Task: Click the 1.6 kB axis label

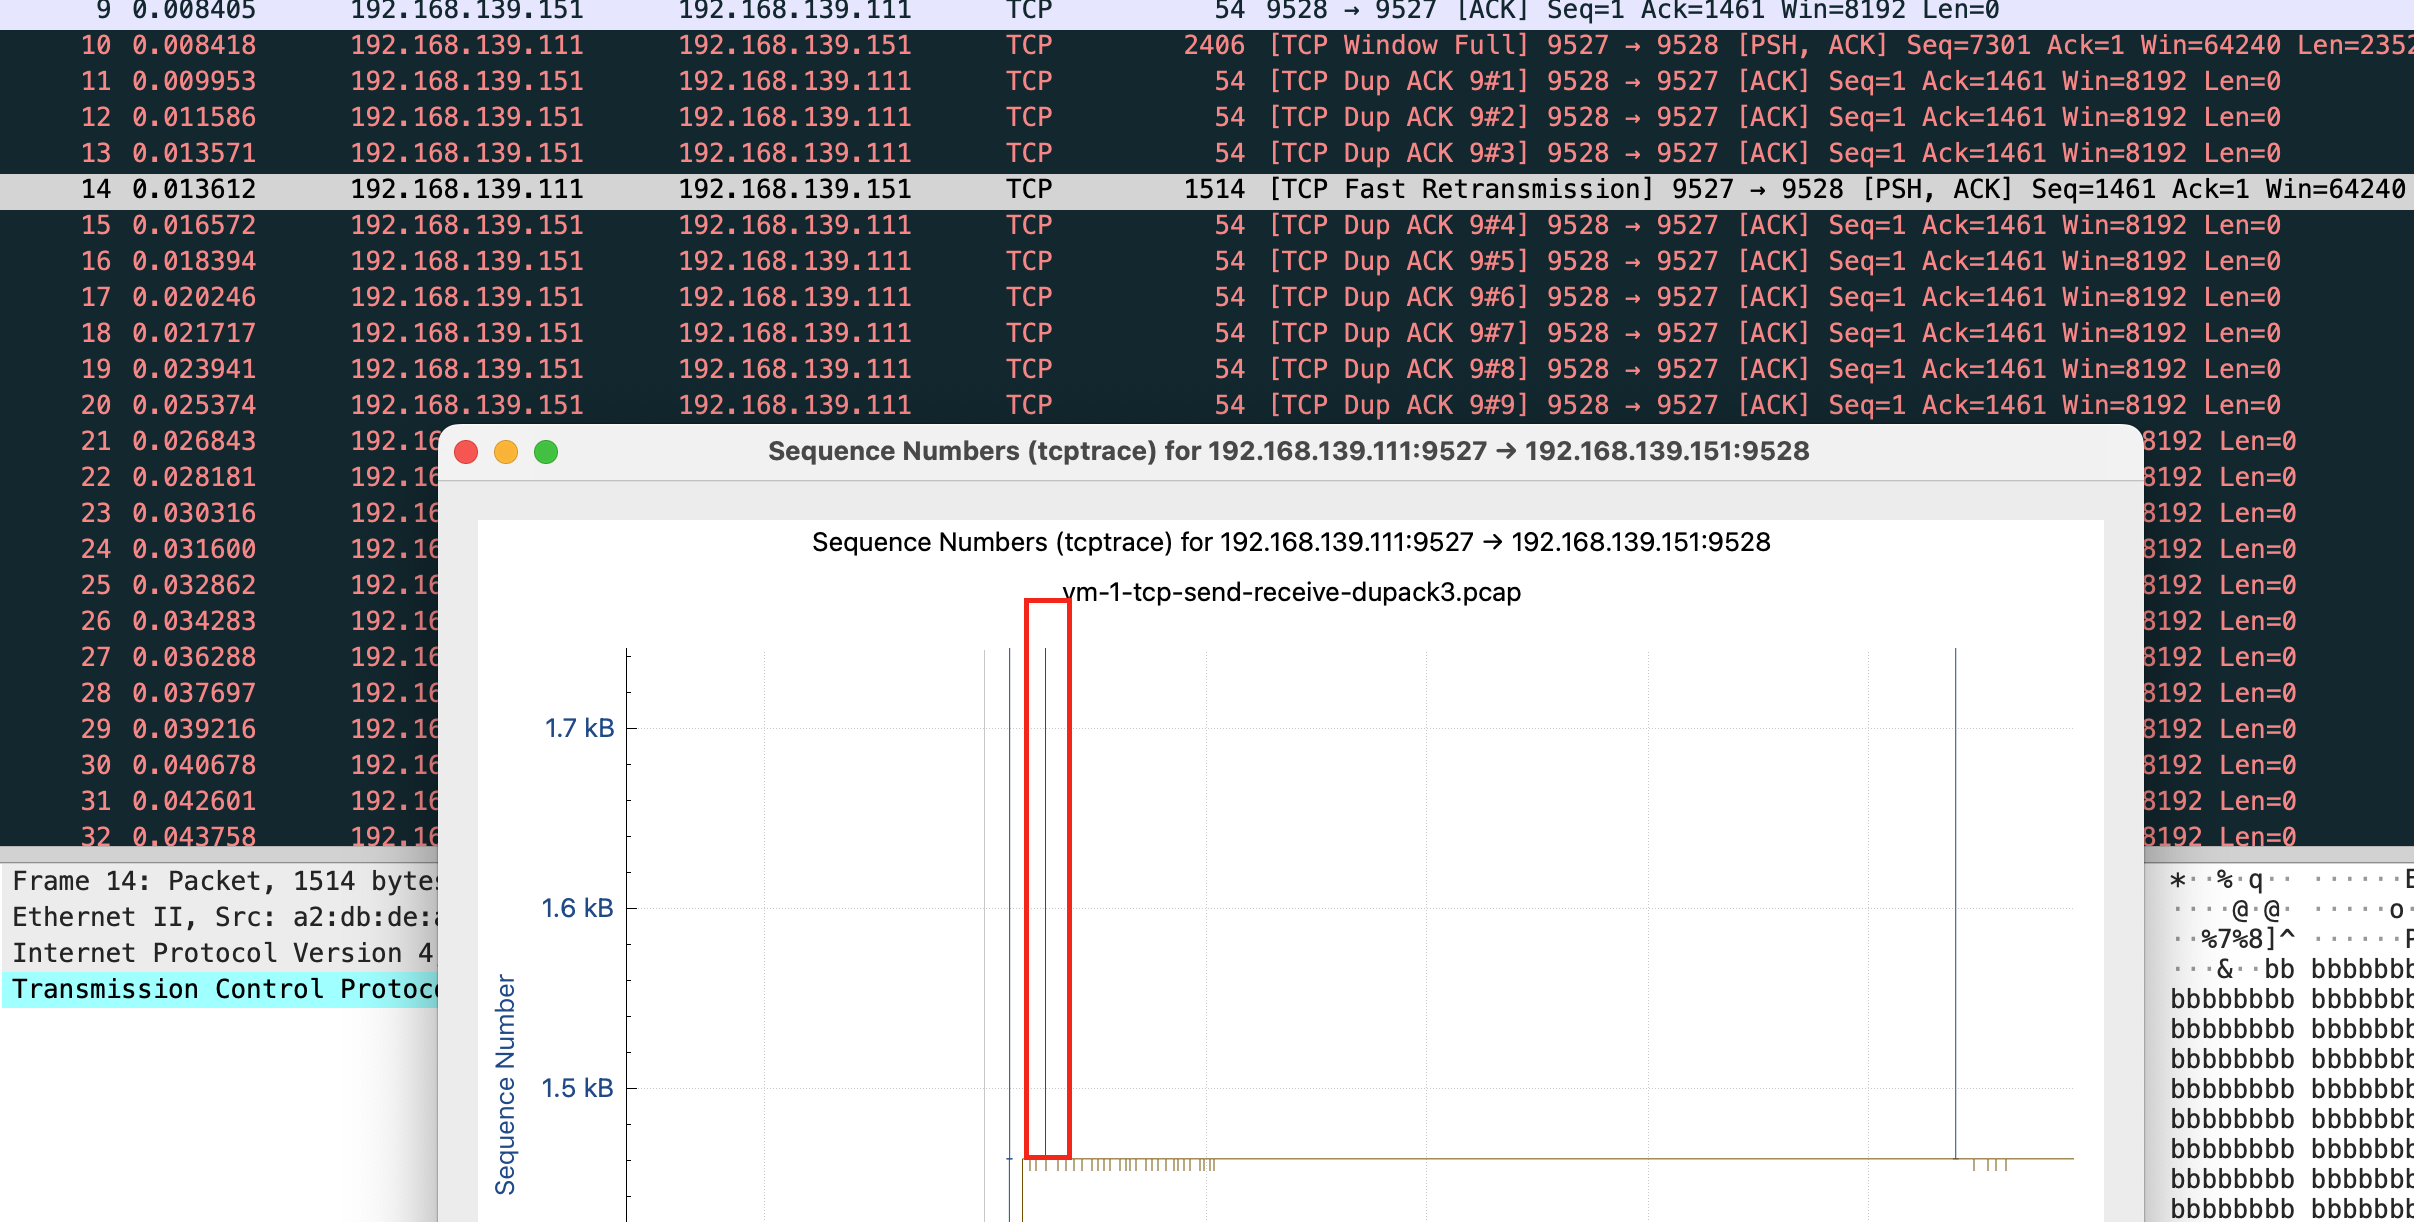Action: pyautogui.click(x=577, y=909)
